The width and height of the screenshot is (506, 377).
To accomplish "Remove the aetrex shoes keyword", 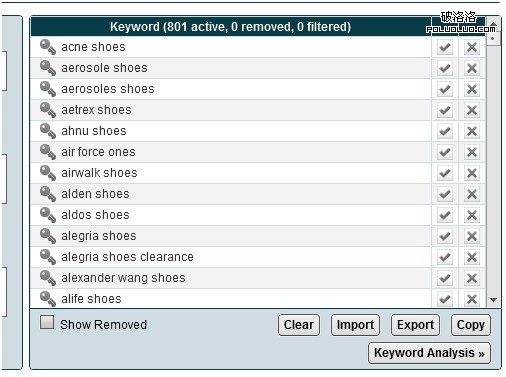I will pos(472,110).
